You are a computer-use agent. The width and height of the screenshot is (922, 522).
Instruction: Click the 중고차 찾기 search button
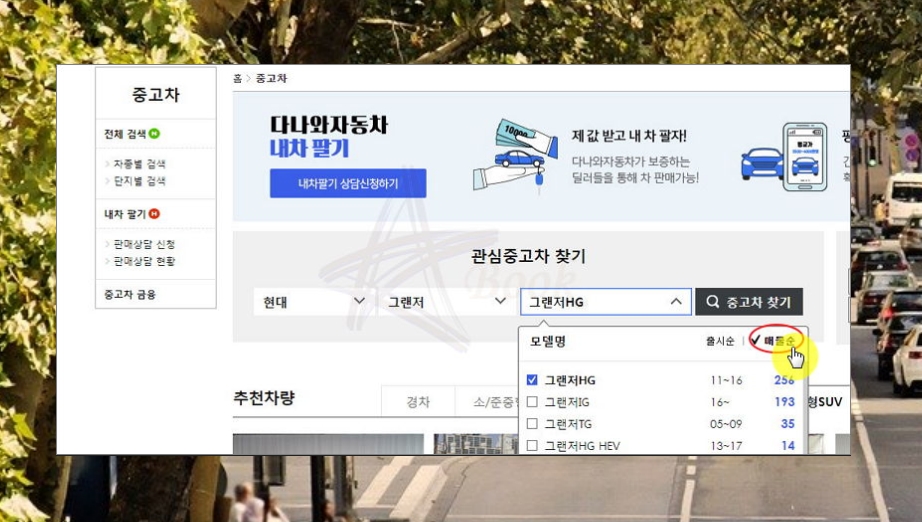(749, 302)
